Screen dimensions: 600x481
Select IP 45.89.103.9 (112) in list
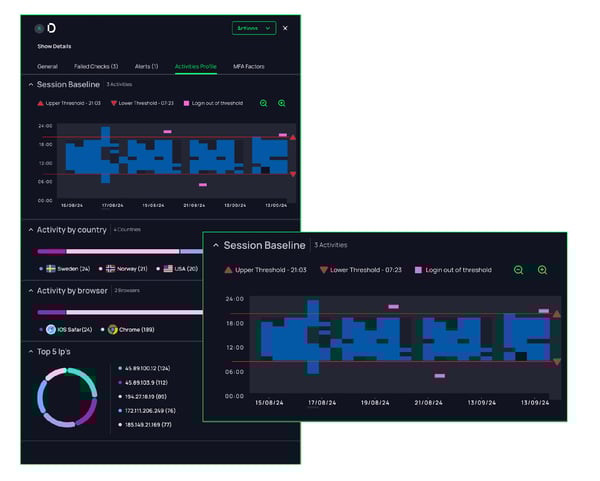(x=146, y=383)
